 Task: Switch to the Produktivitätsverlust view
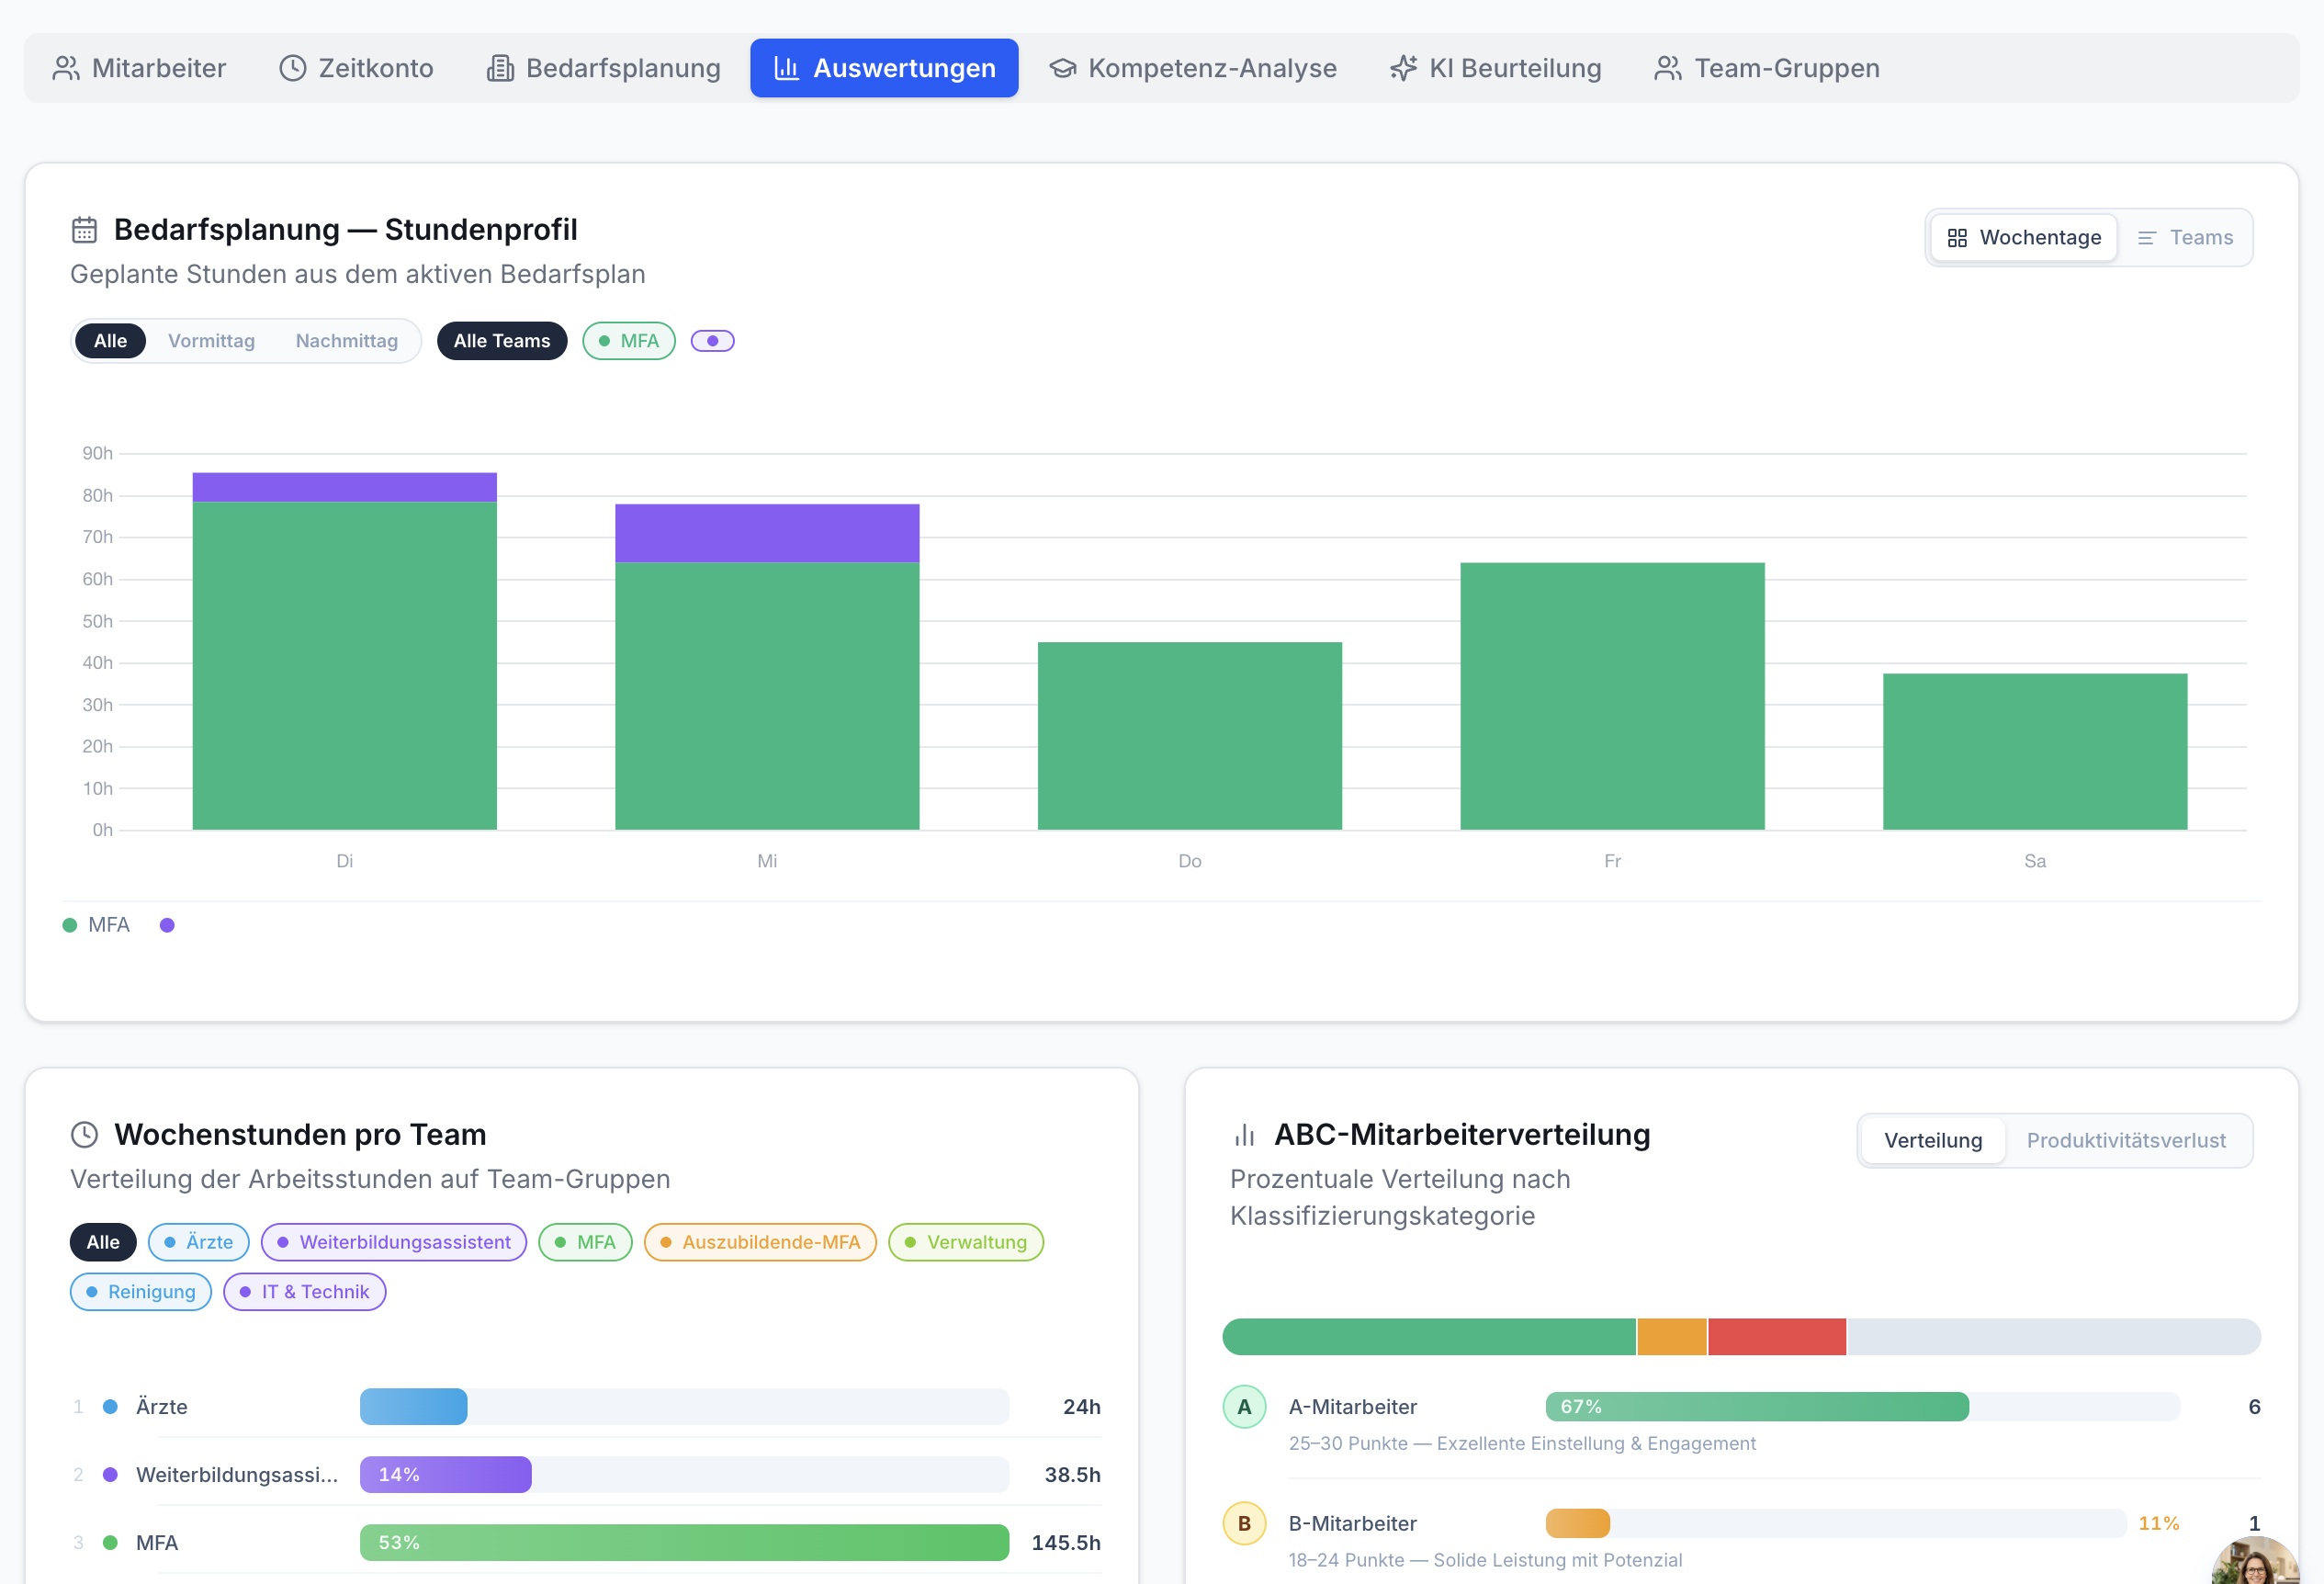2126,1140
